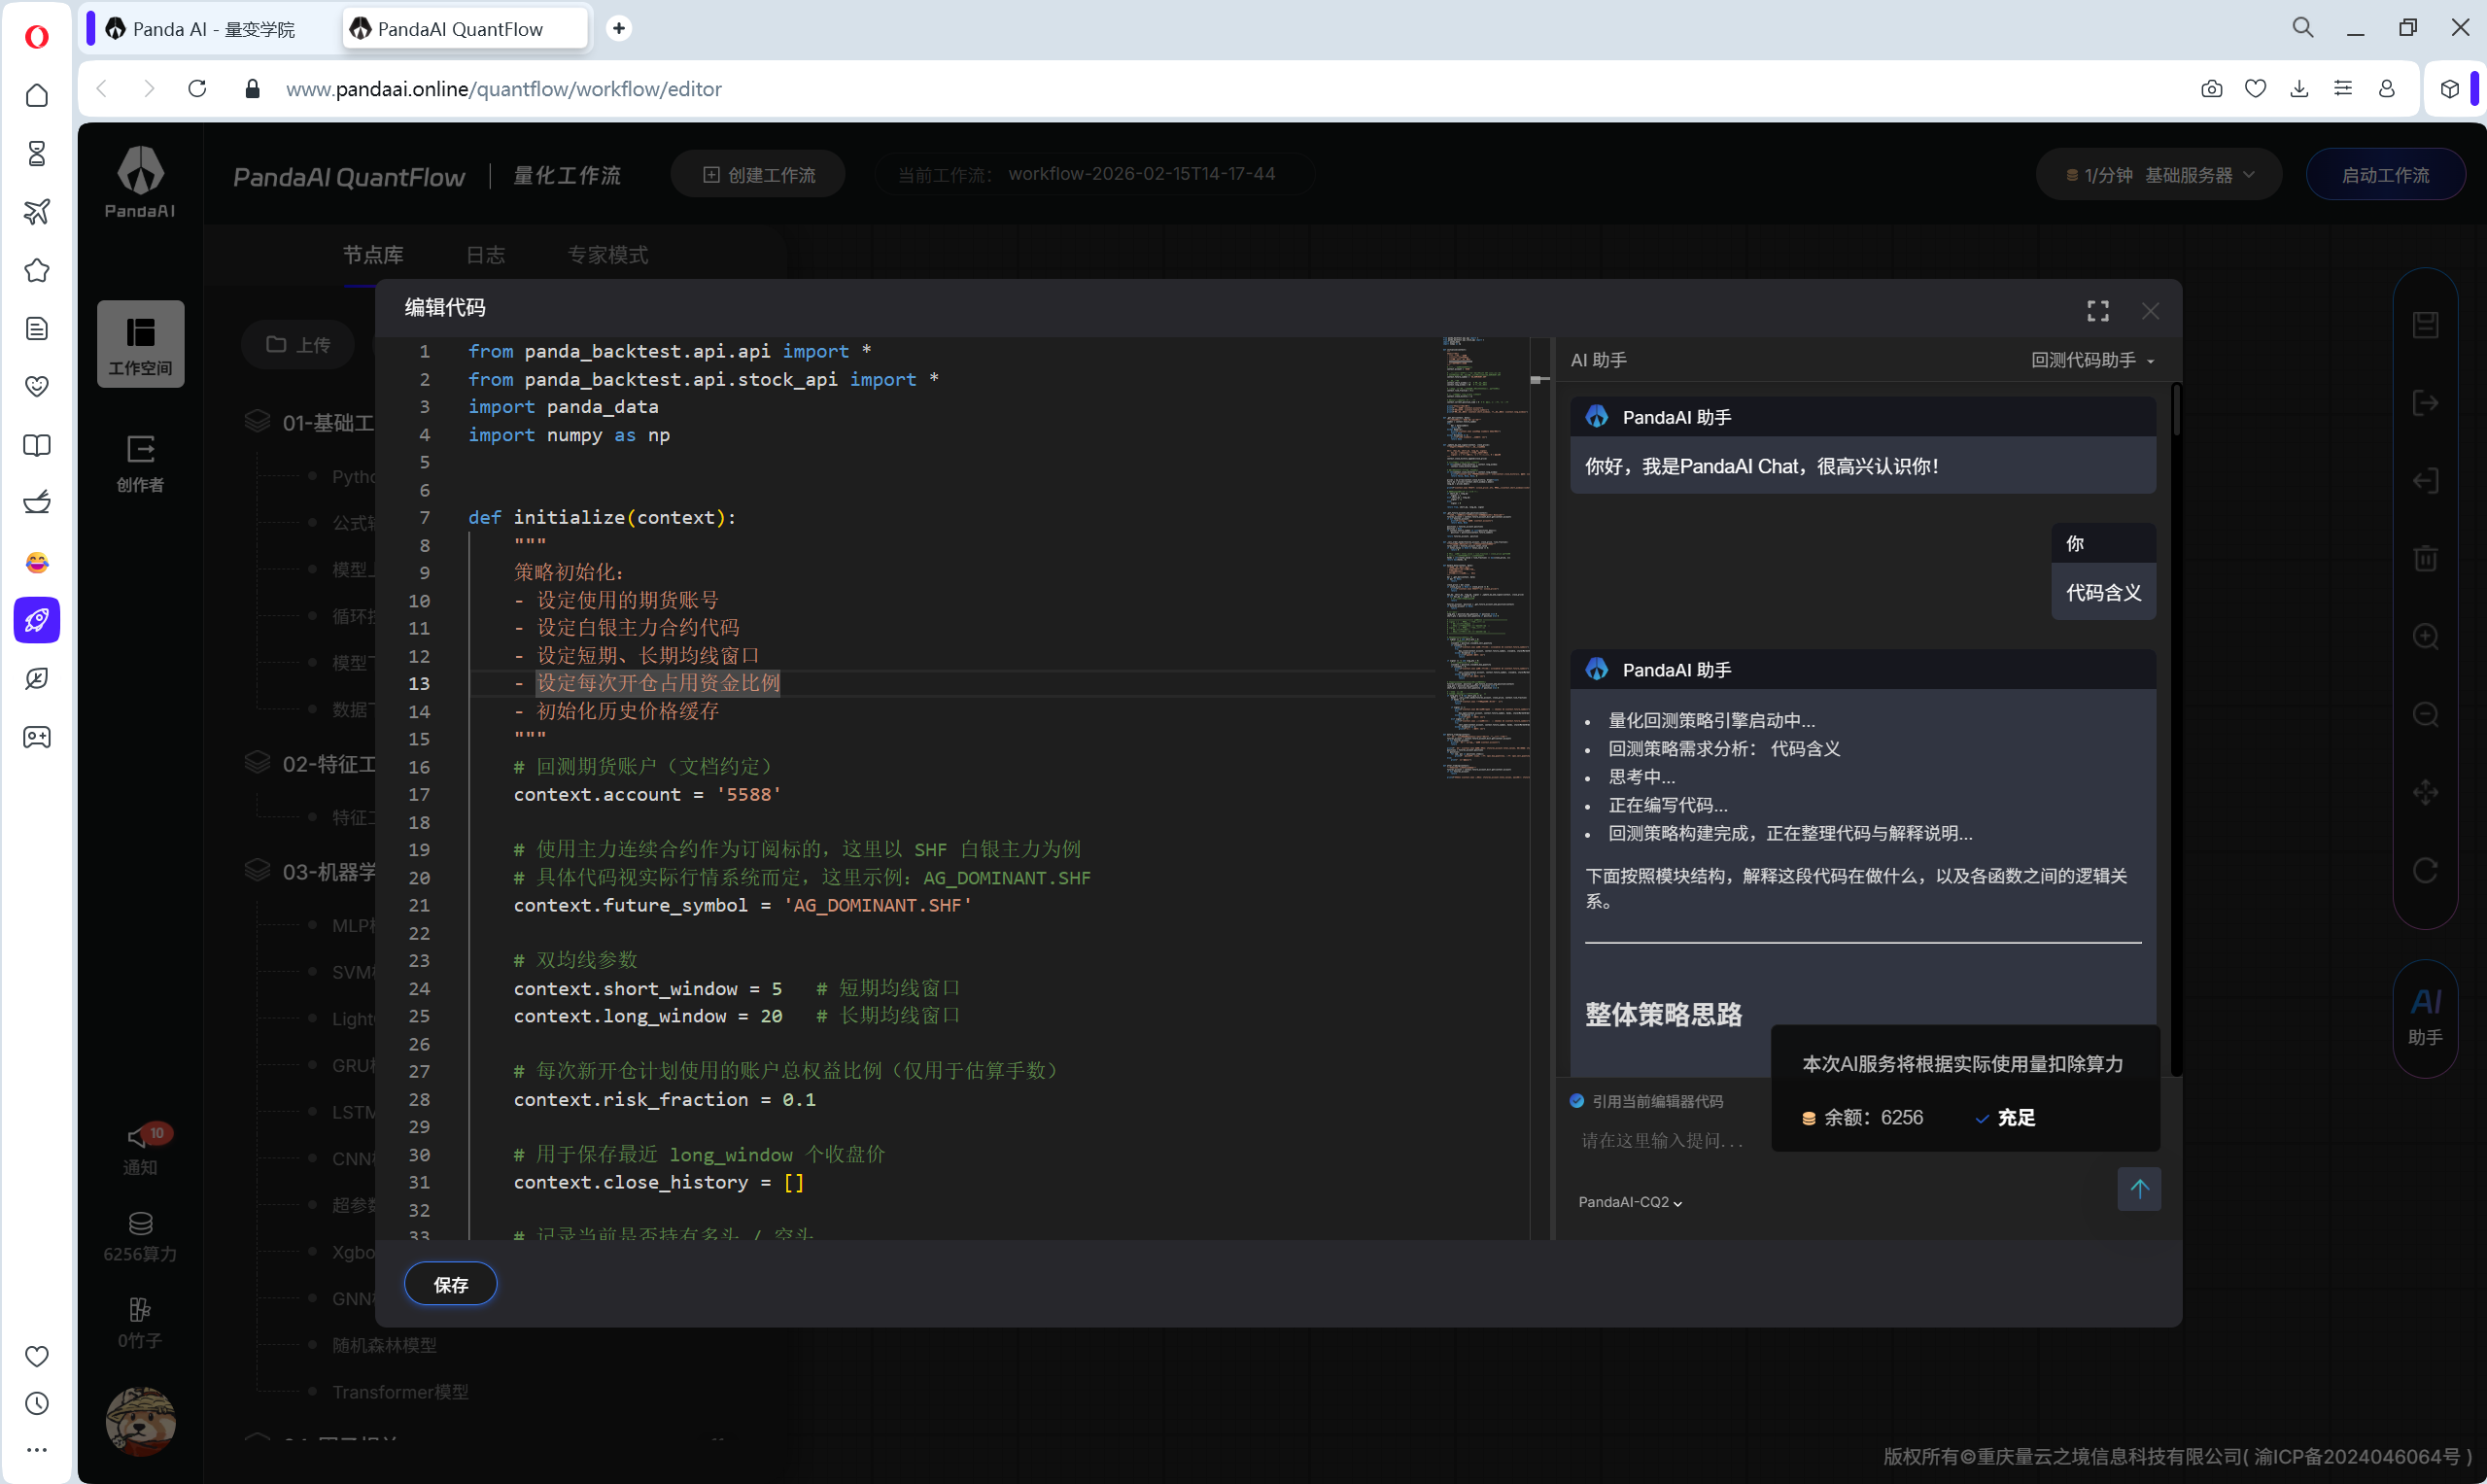The width and height of the screenshot is (2487, 1484).
Task: Click the code line context.account = '5588'
Action: [x=647, y=794]
